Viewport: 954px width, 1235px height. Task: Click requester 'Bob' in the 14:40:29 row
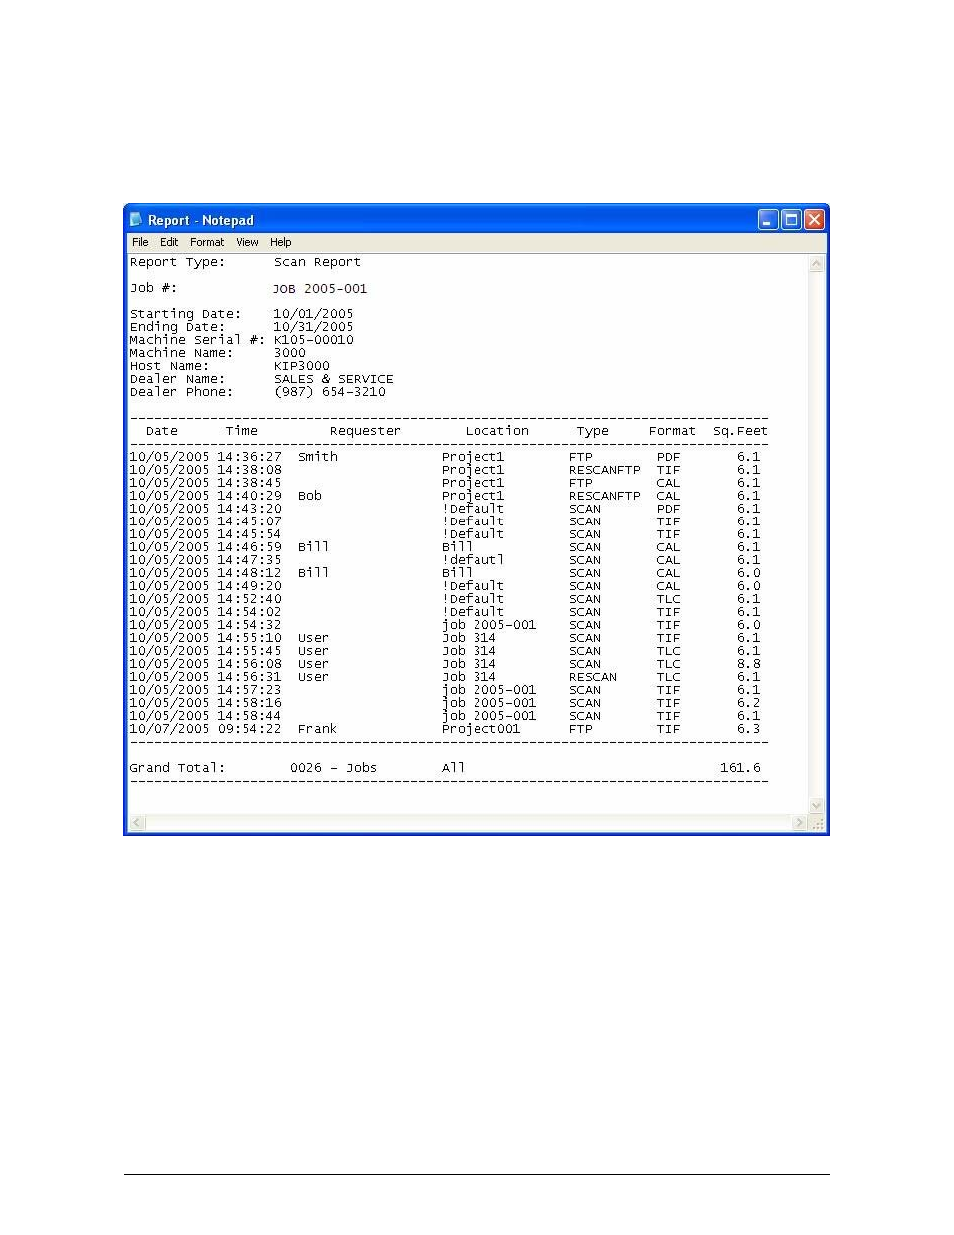pyautogui.click(x=310, y=496)
